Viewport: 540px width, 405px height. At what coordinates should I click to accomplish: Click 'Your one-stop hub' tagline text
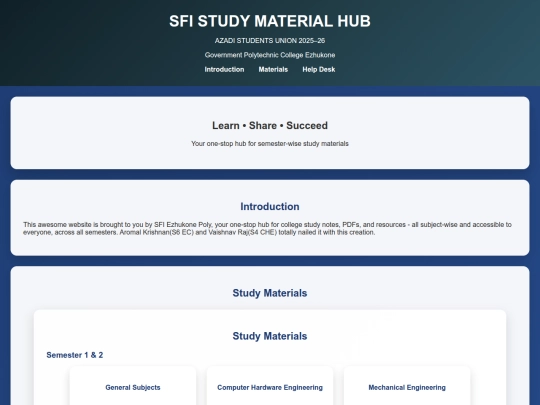[270, 144]
